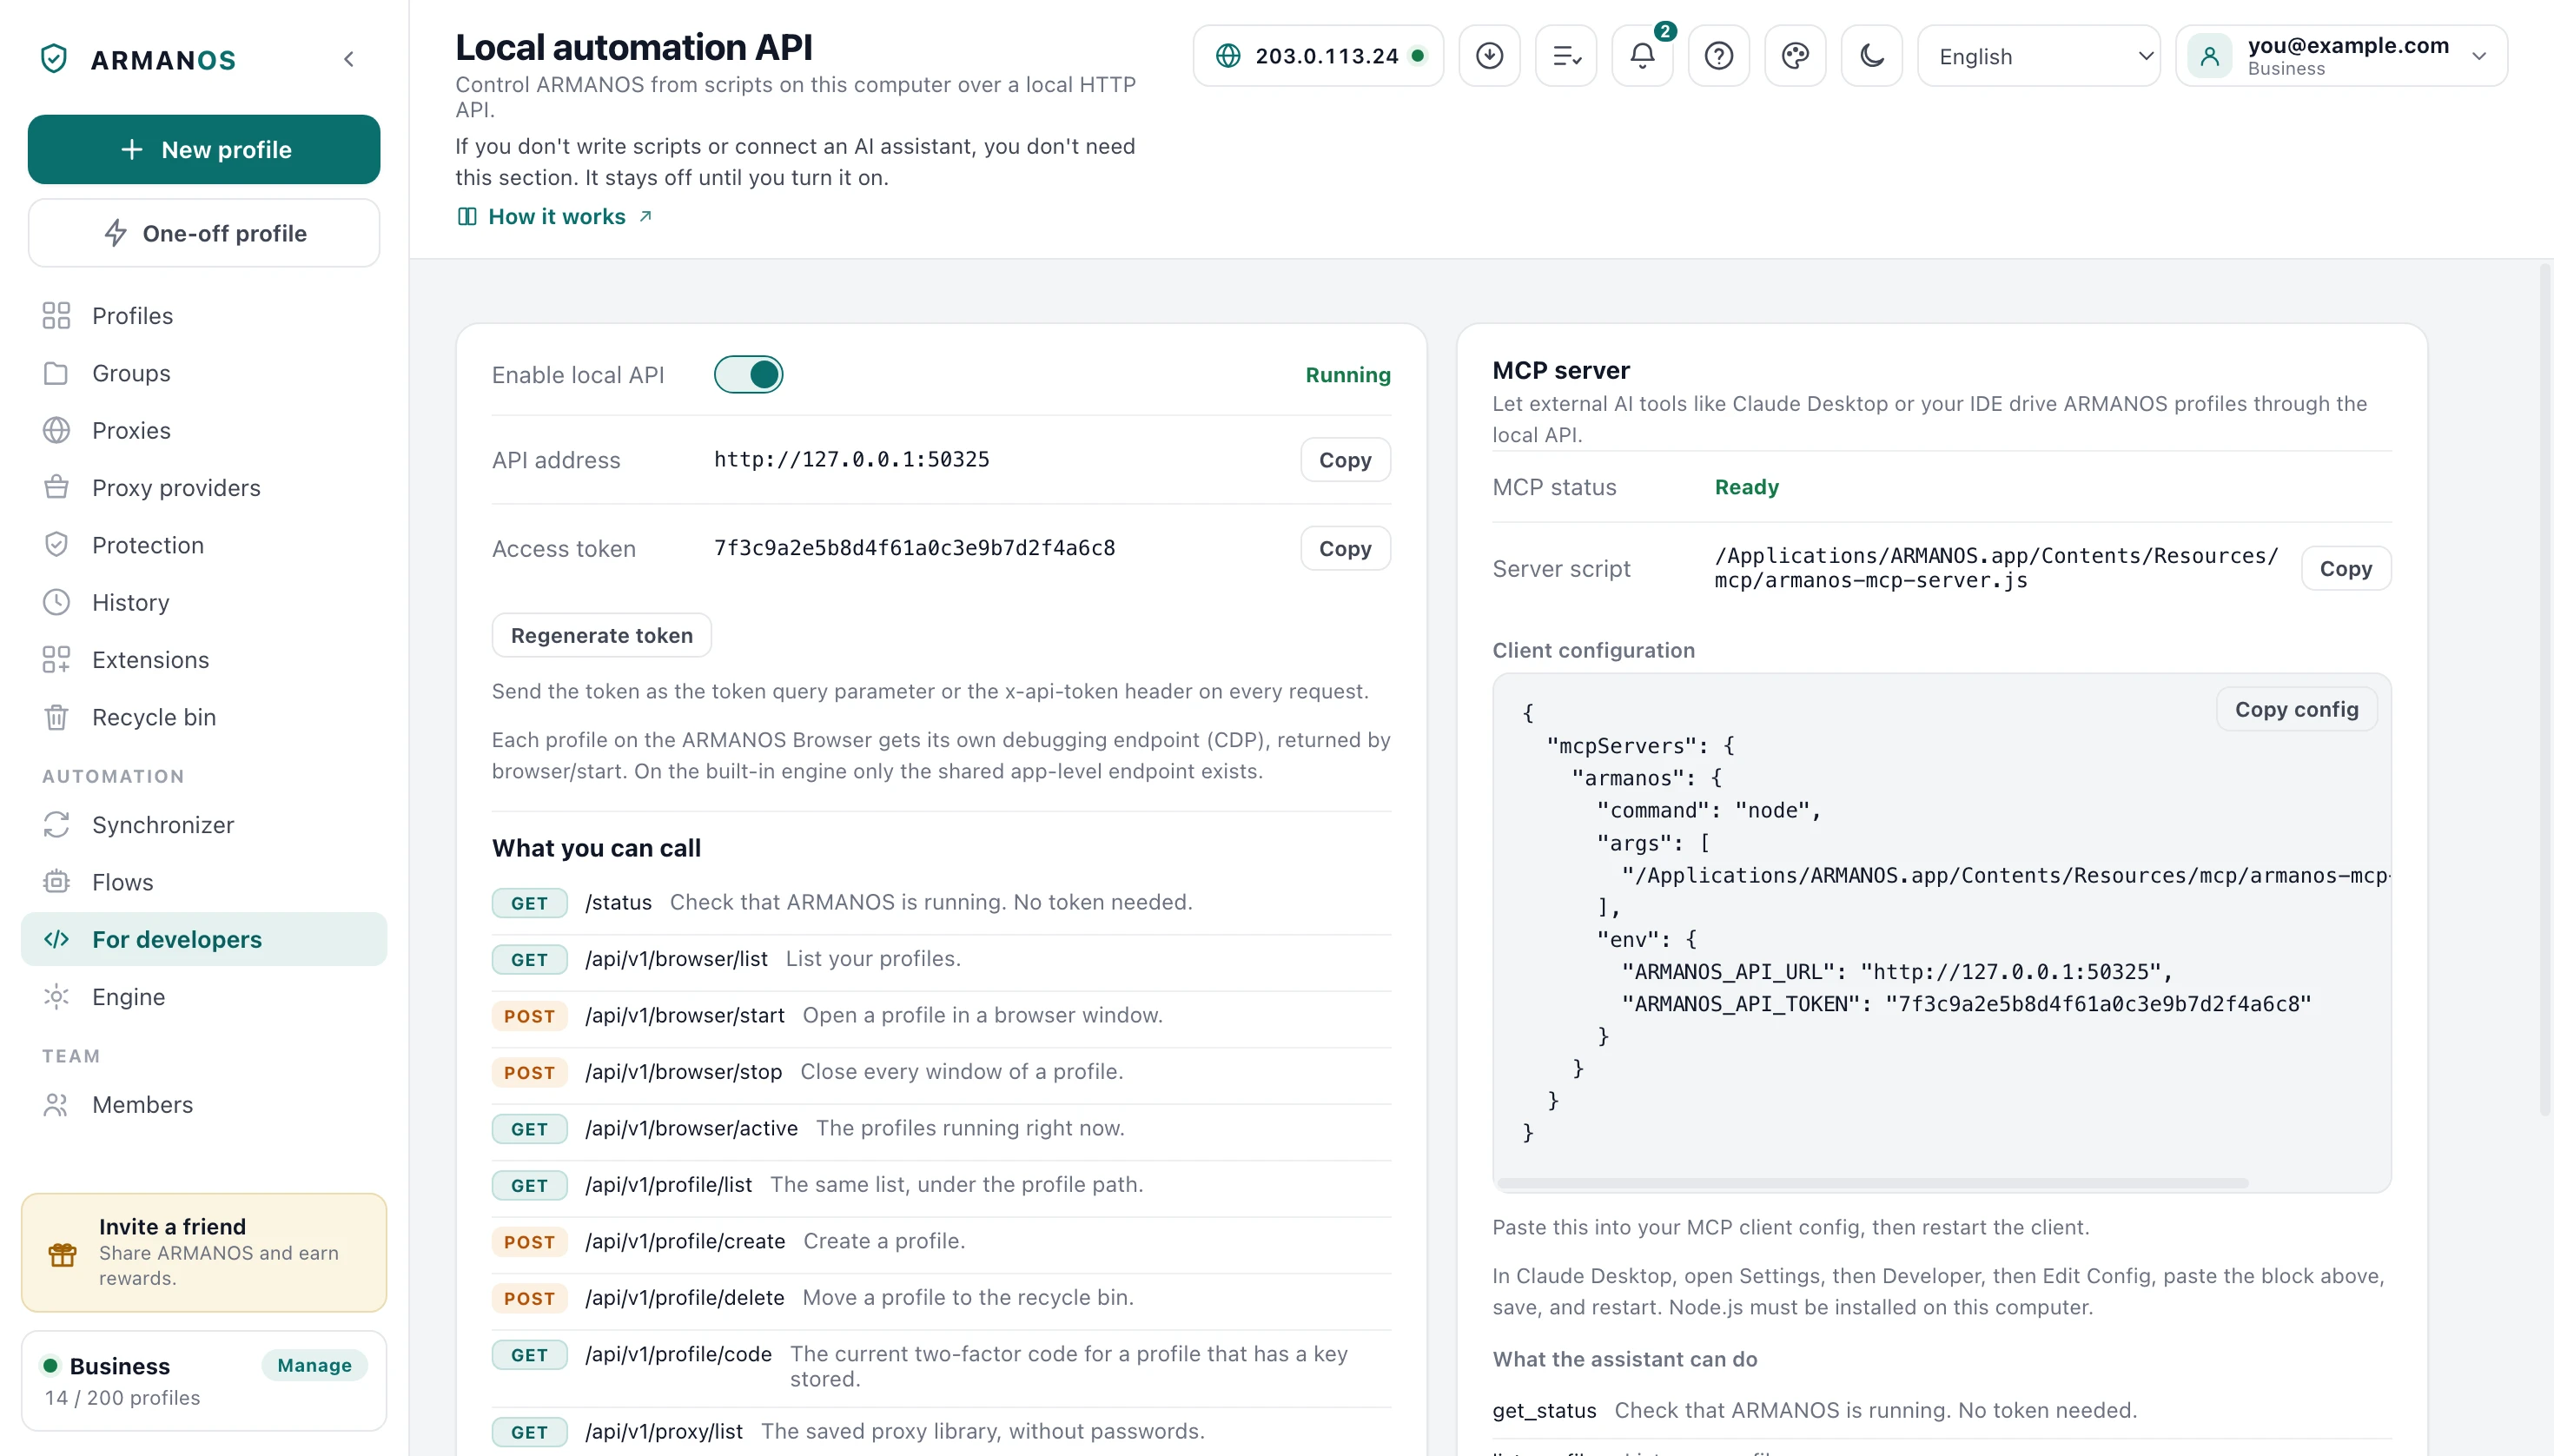Screen dimensions: 2554x1456
Task: Click the /api/v1/browser/start endpoint text
Action: point(684,1015)
